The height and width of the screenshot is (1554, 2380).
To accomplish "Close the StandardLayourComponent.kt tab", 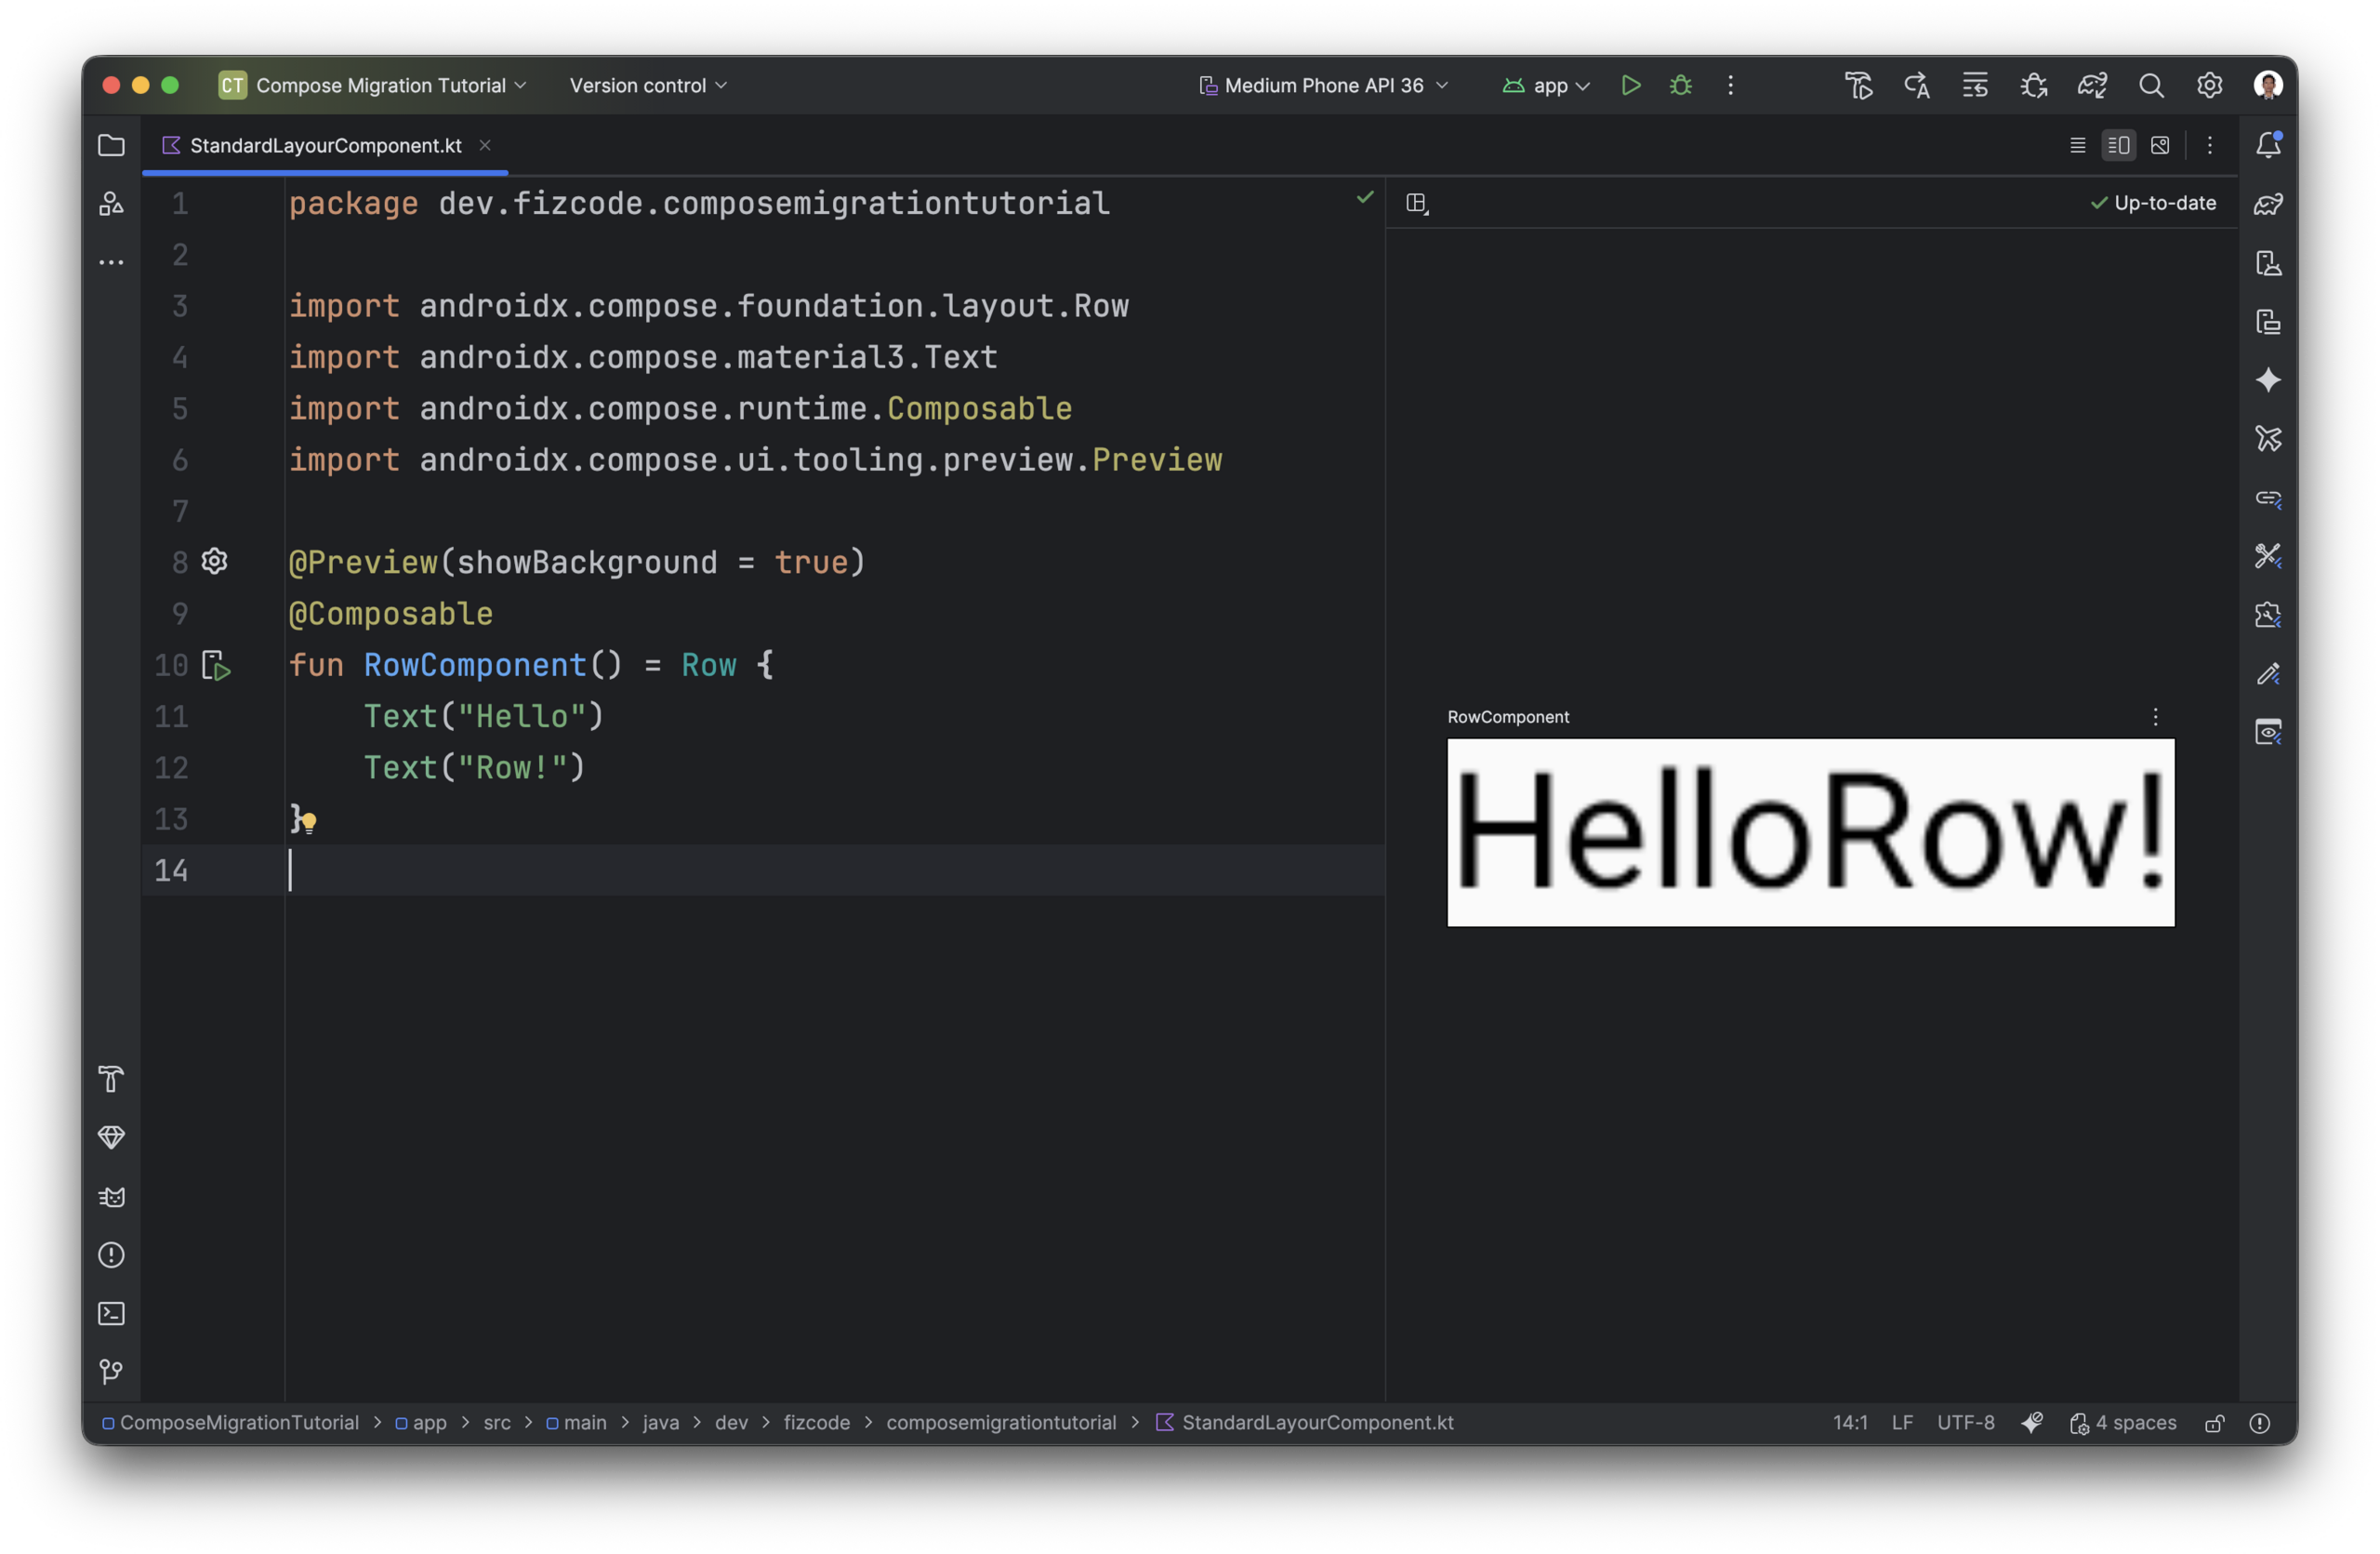I will tap(485, 145).
